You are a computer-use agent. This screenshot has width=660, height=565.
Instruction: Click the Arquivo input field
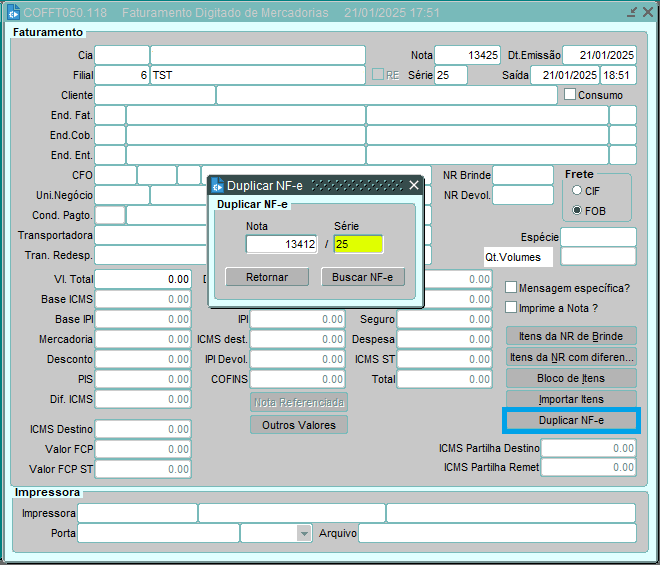coord(496,534)
